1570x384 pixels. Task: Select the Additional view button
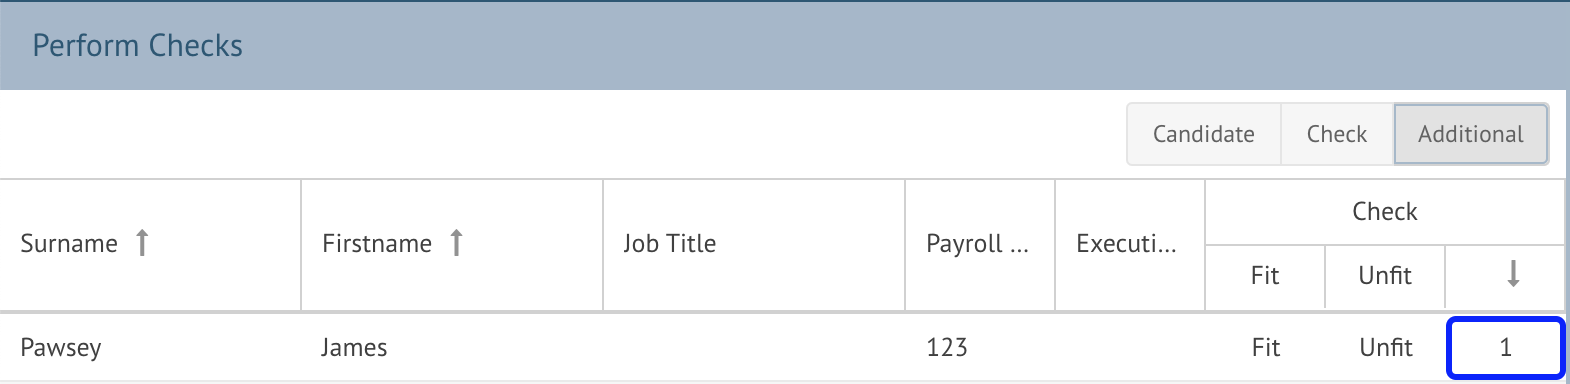(x=1471, y=134)
